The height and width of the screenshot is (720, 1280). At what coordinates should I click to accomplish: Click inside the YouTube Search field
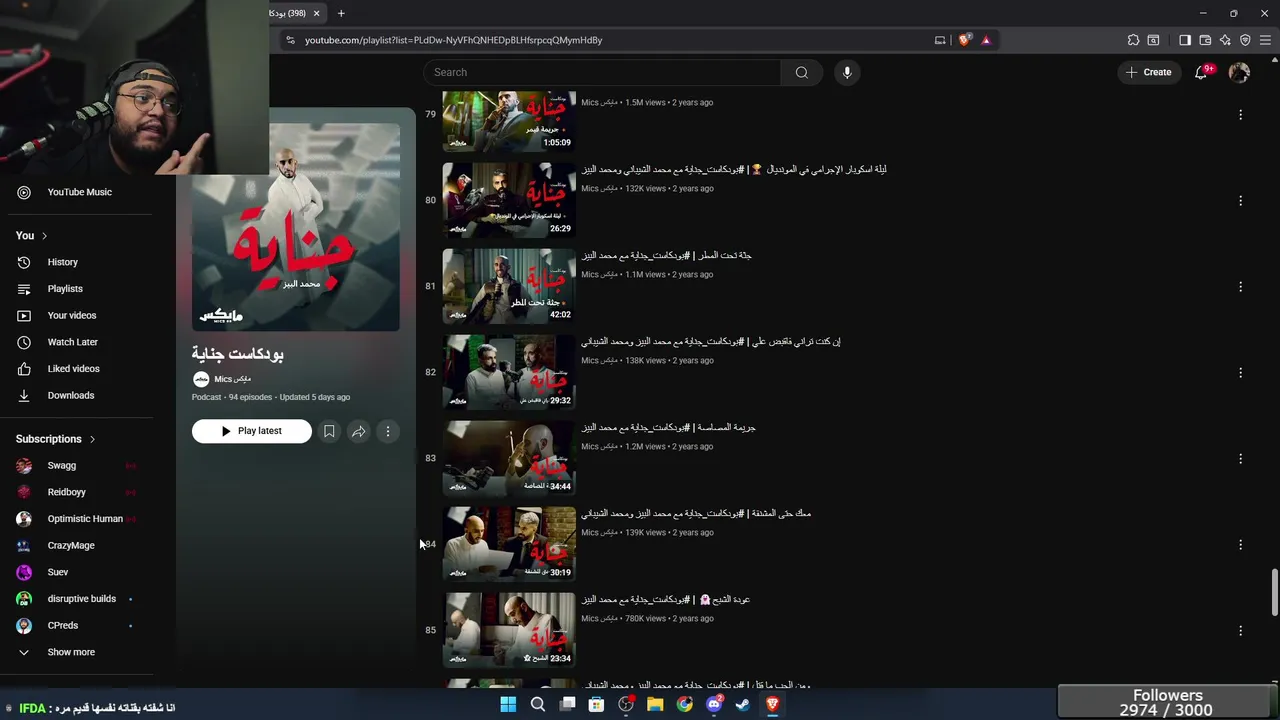[x=602, y=72]
